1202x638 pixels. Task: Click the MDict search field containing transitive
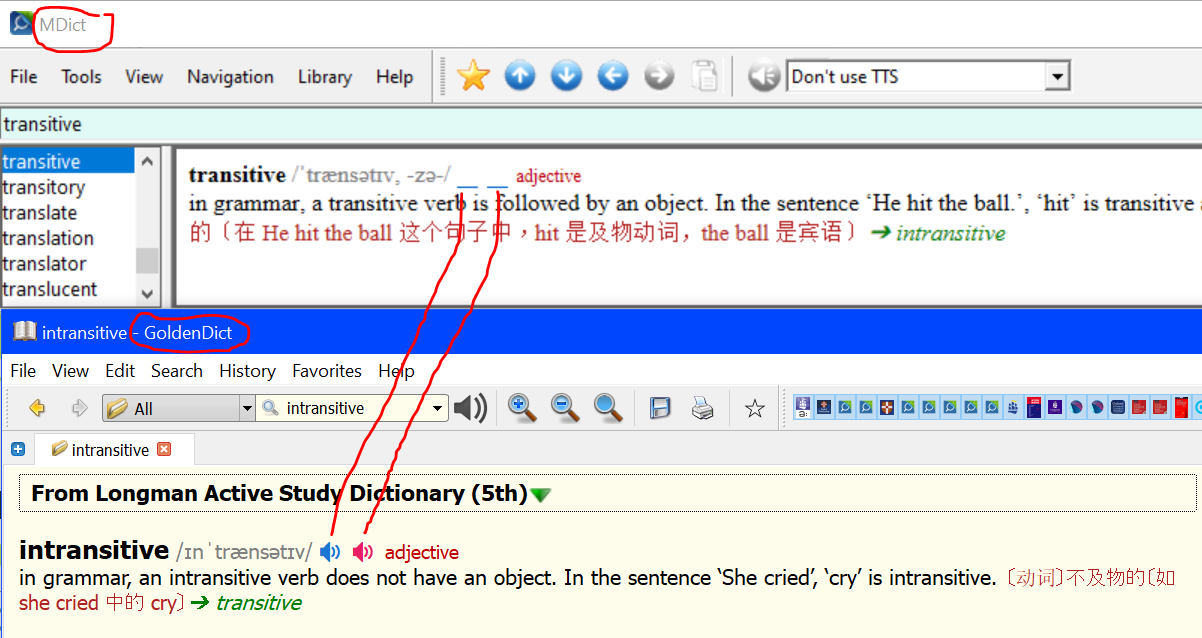pos(600,124)
